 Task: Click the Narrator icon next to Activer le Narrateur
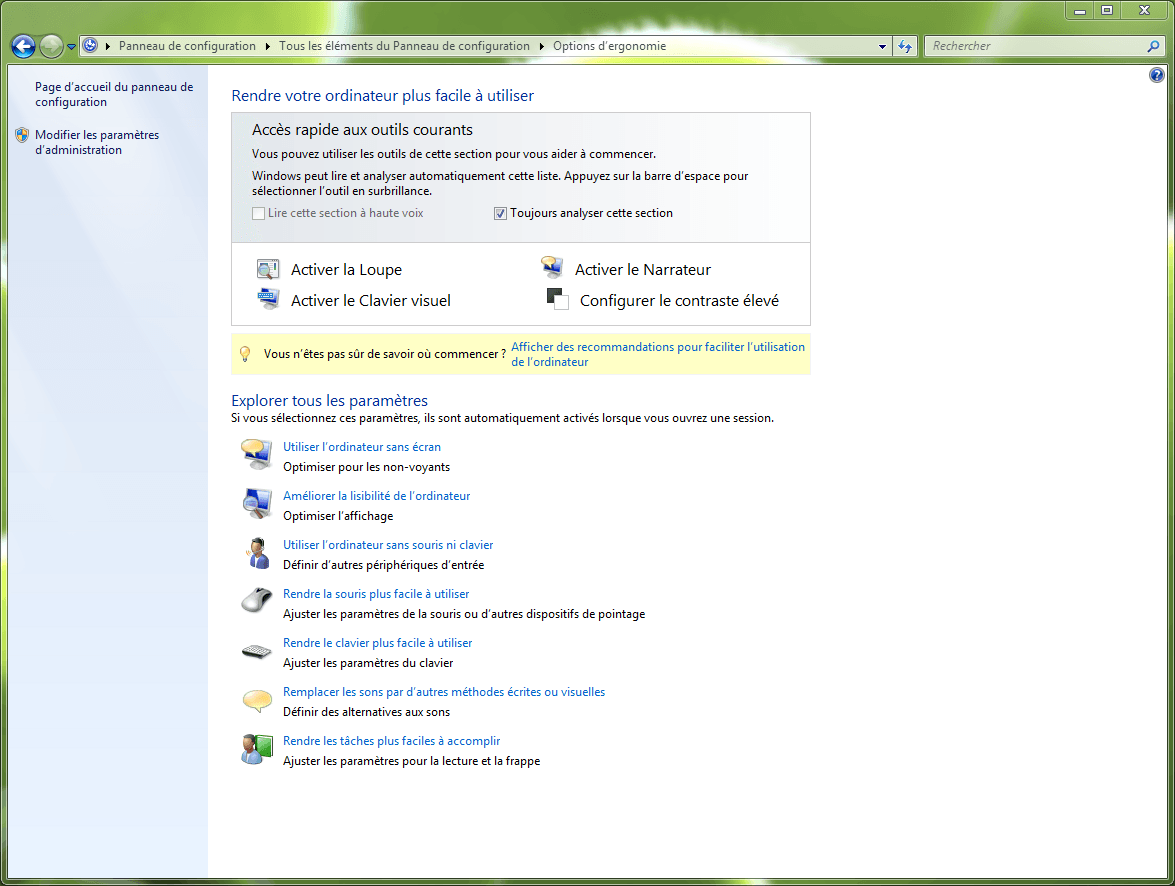tap(552, 266)
